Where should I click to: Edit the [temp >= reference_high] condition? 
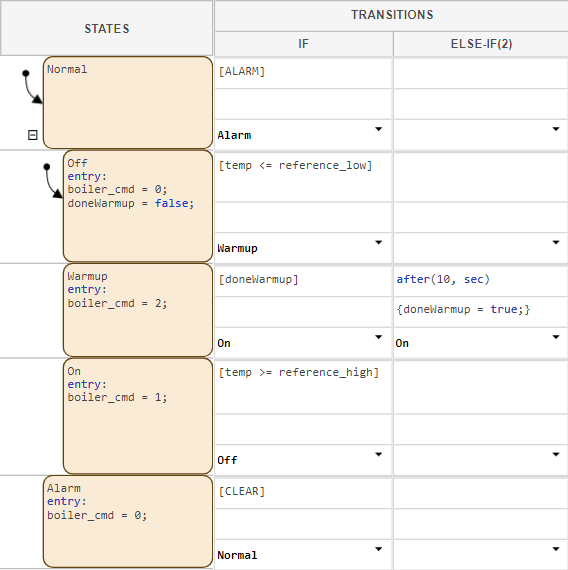[303, 387]
